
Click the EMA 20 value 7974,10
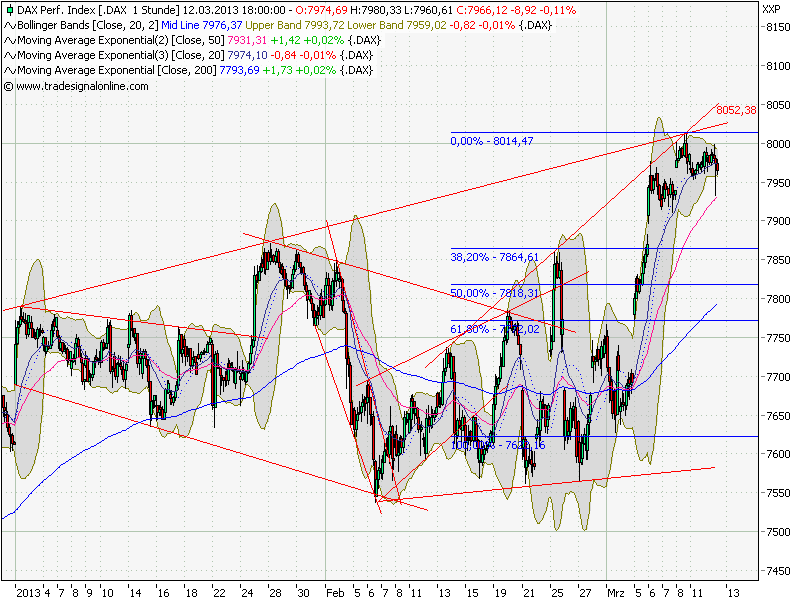pyautogui.click(x=247, y=55)
